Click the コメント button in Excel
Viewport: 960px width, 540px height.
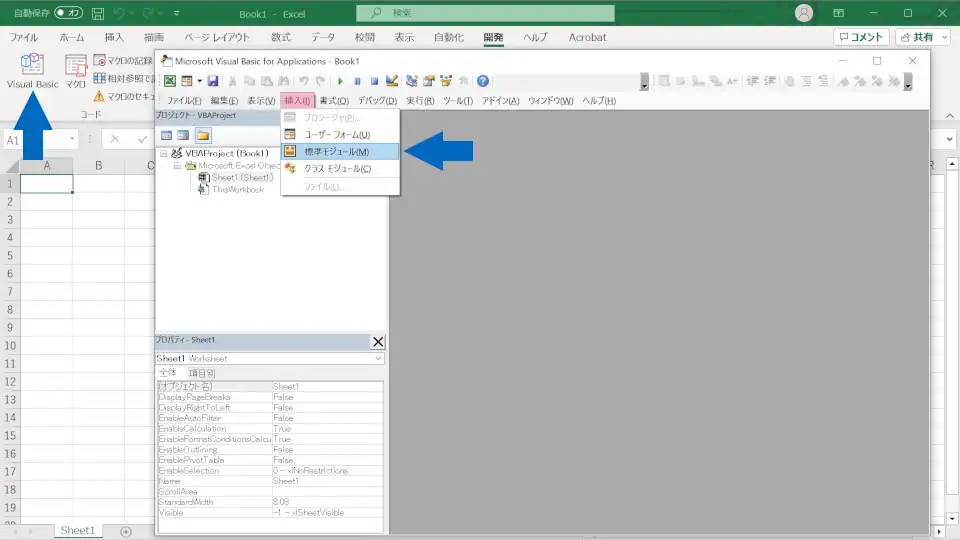click(x=861, y=37)
